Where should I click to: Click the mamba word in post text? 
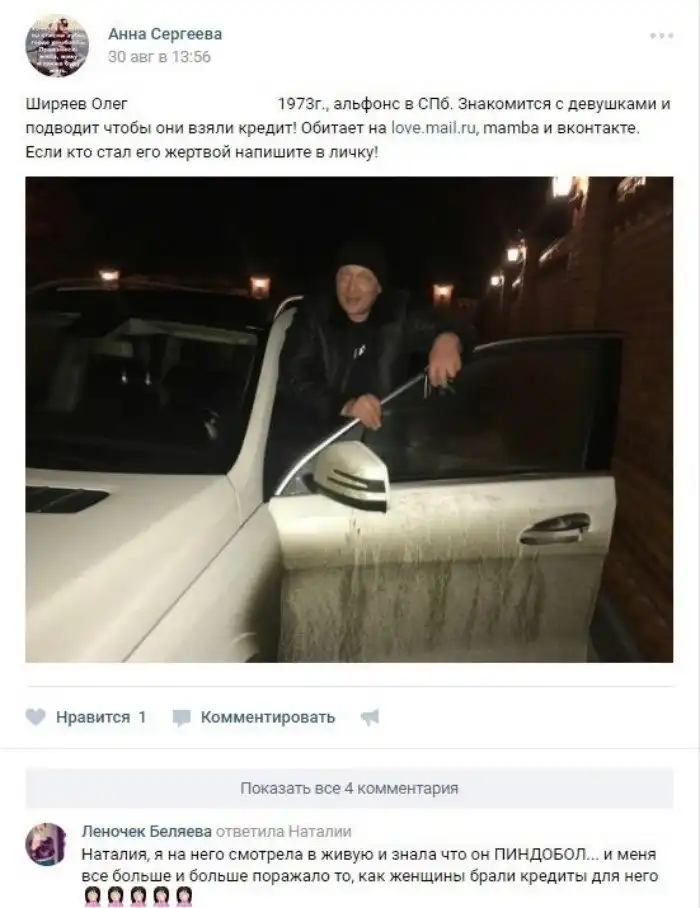point(511,127)
